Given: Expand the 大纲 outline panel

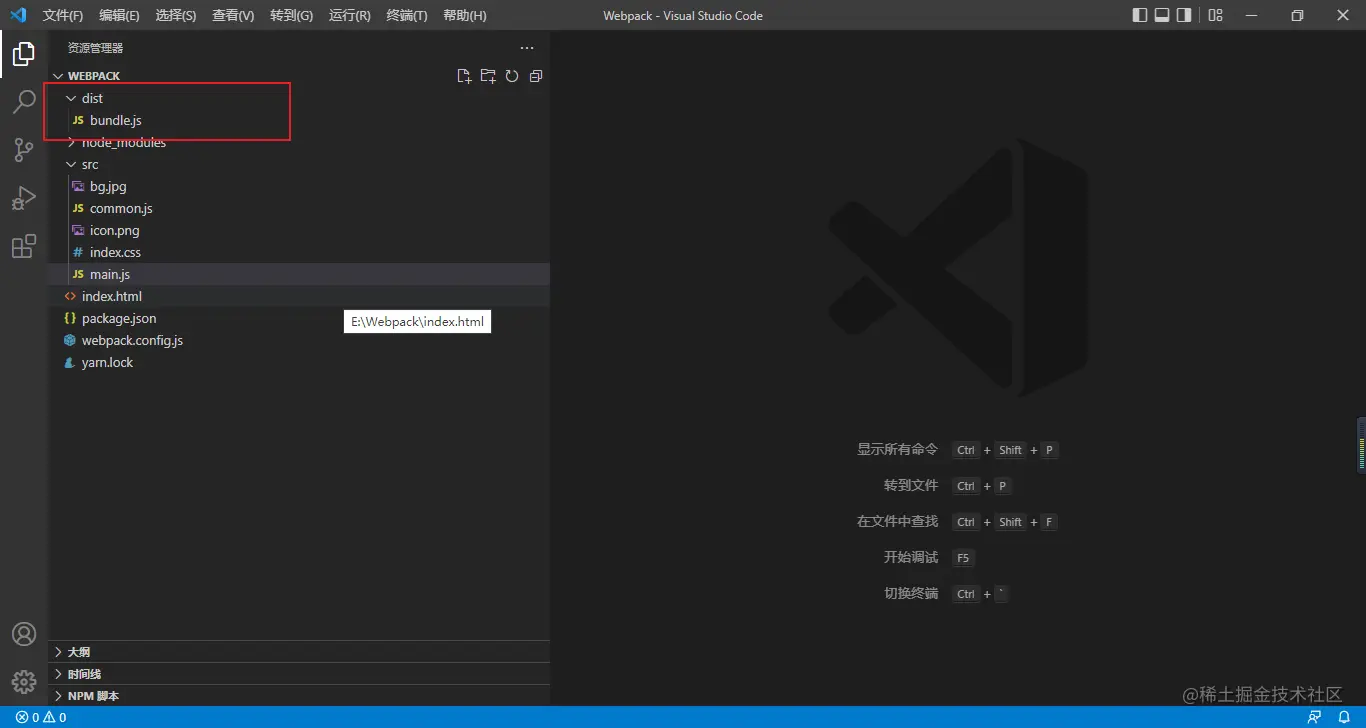Looking at the screenshot, I should [x=299, y=652].
